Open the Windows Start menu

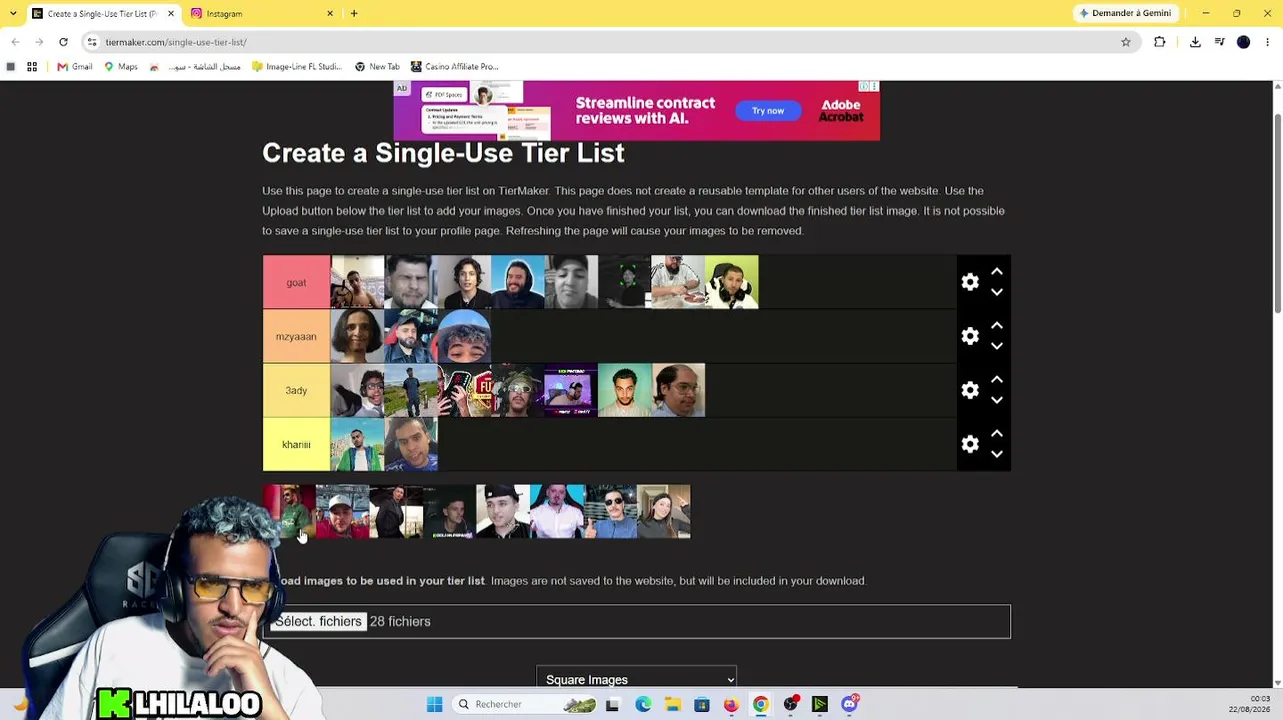[x=434, y=704]
